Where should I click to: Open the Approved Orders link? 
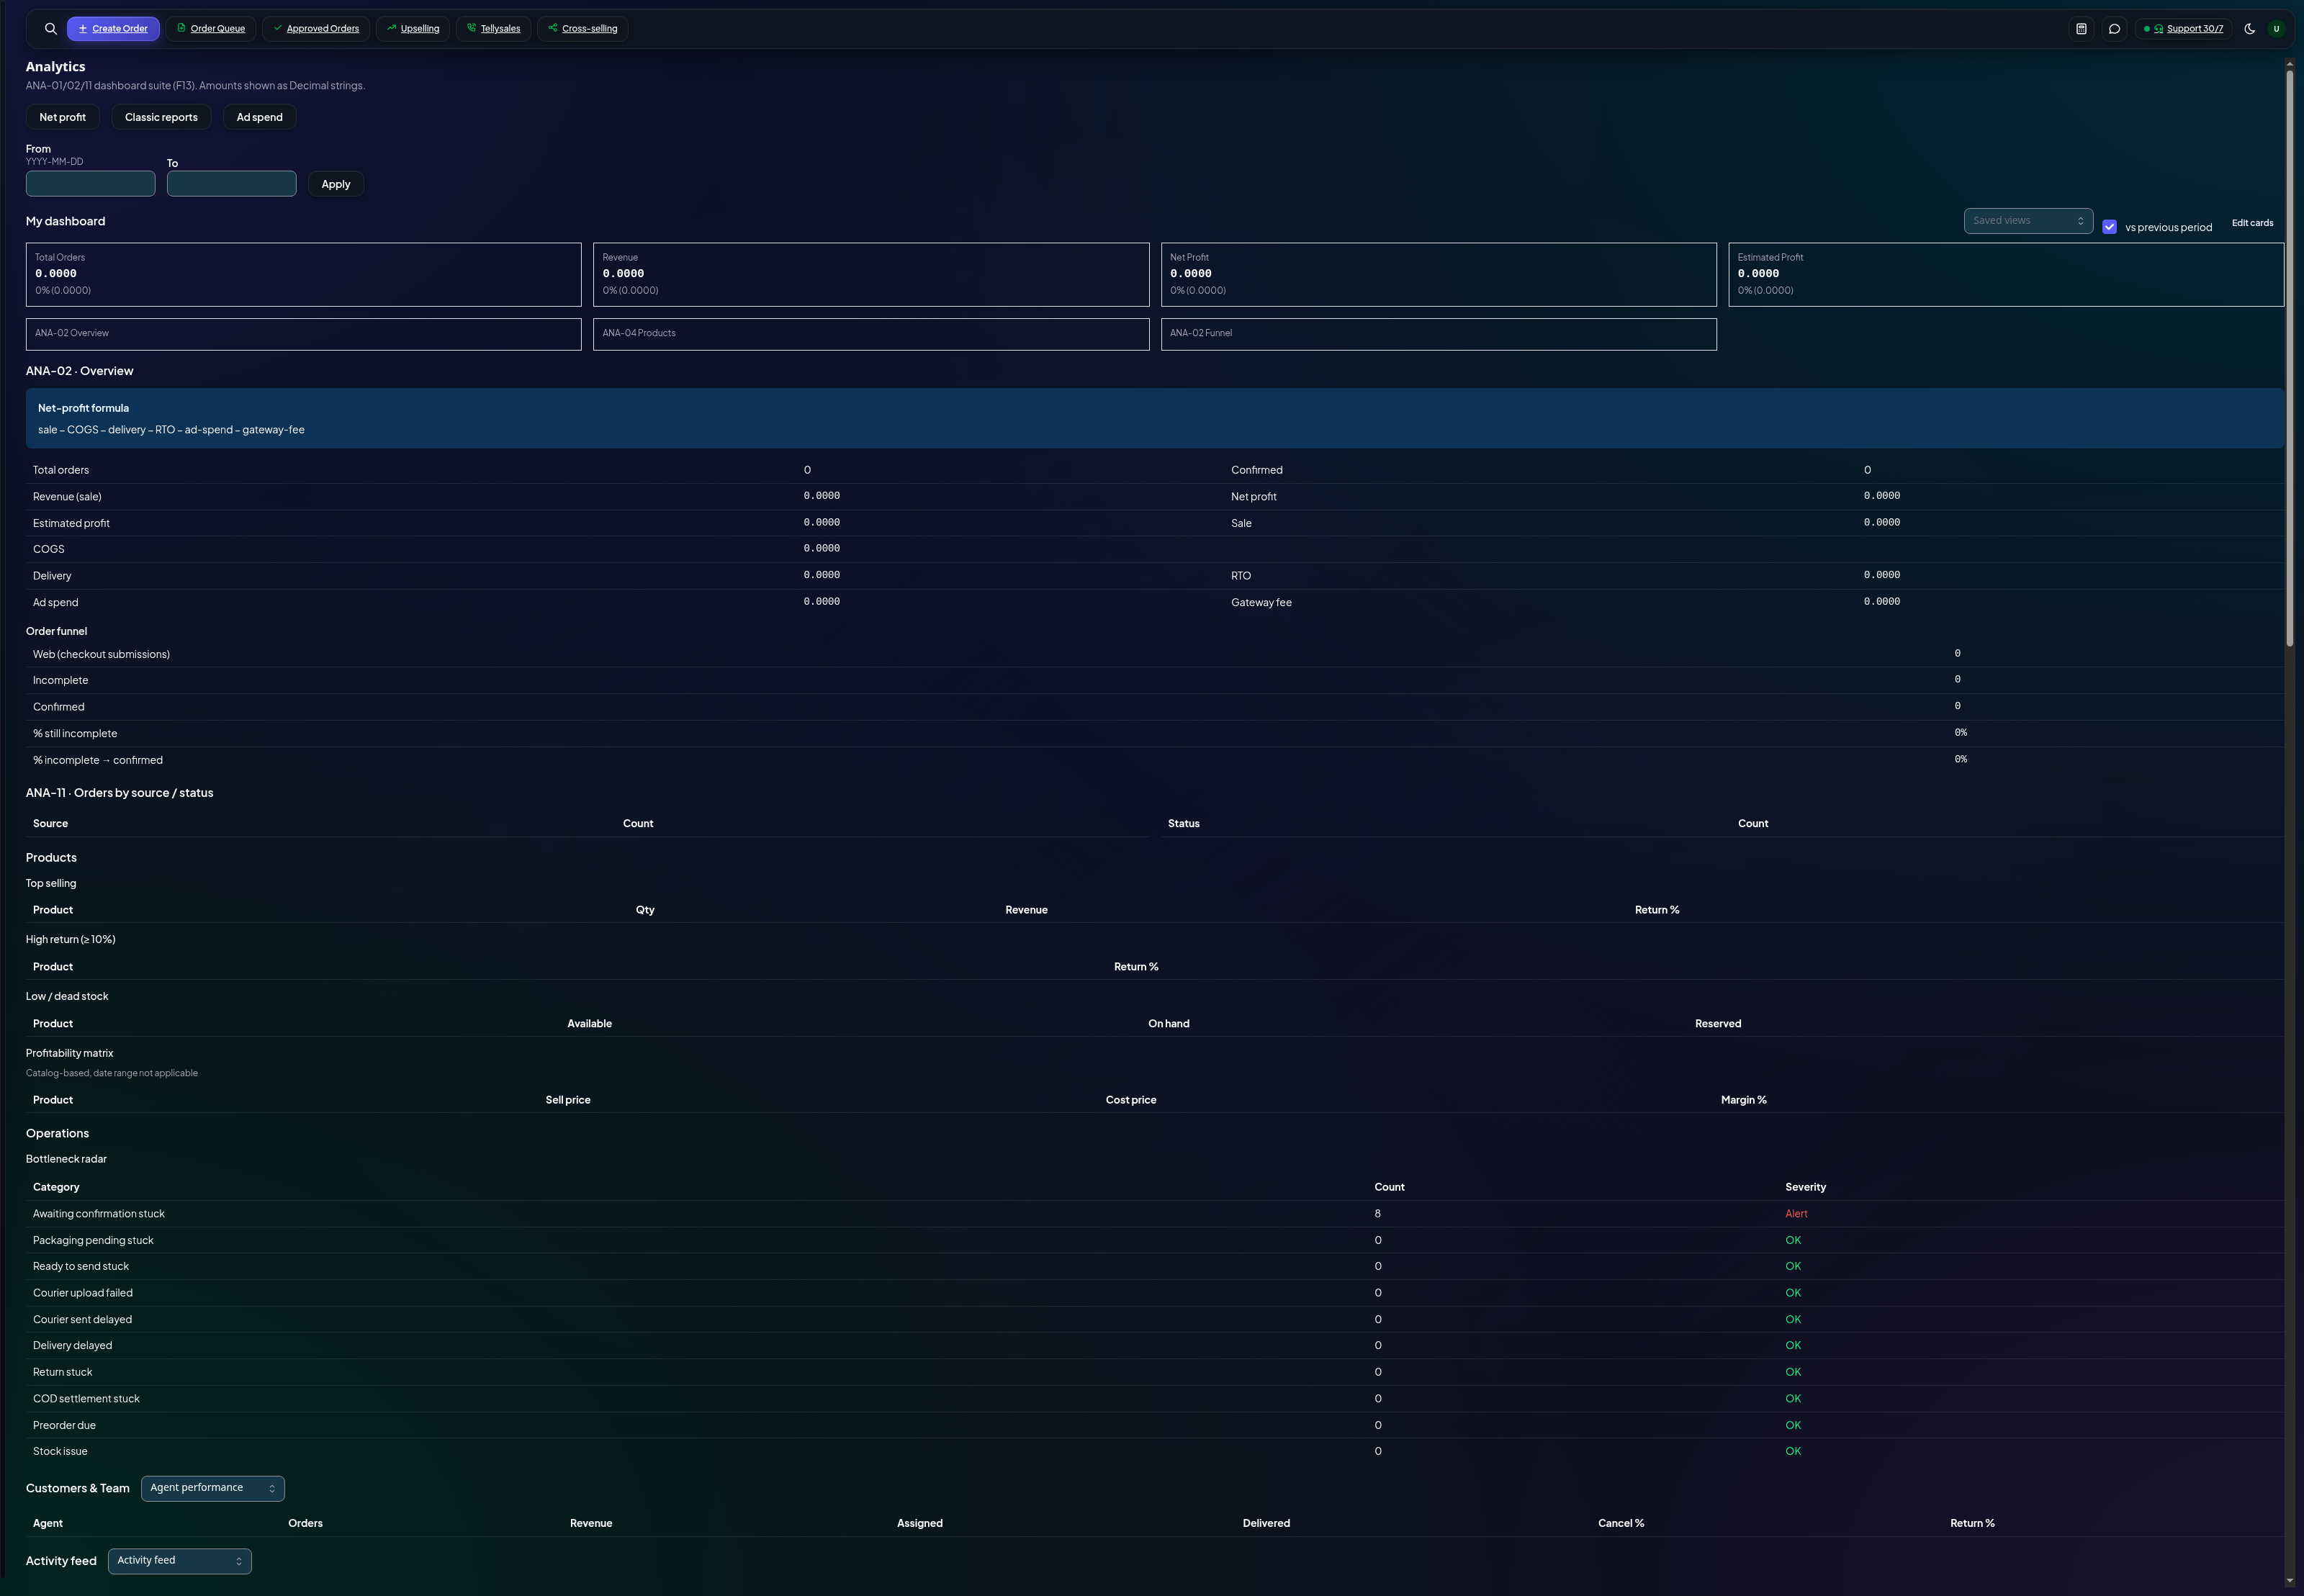pyautogui.click(x=322, y=29)
